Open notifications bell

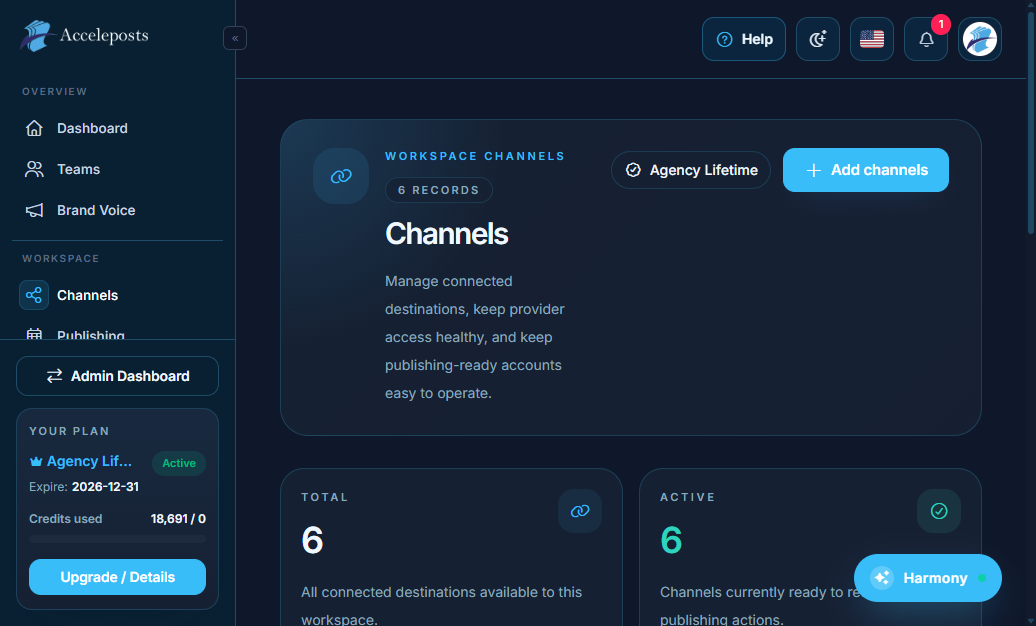[926, 39]
